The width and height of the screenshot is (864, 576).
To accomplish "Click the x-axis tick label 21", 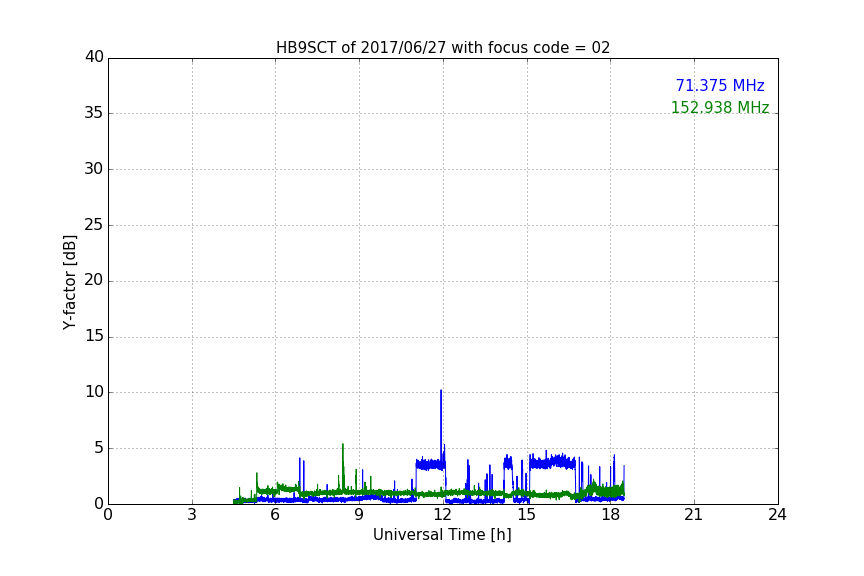I will pyautogui.click(x=693, y=515).
